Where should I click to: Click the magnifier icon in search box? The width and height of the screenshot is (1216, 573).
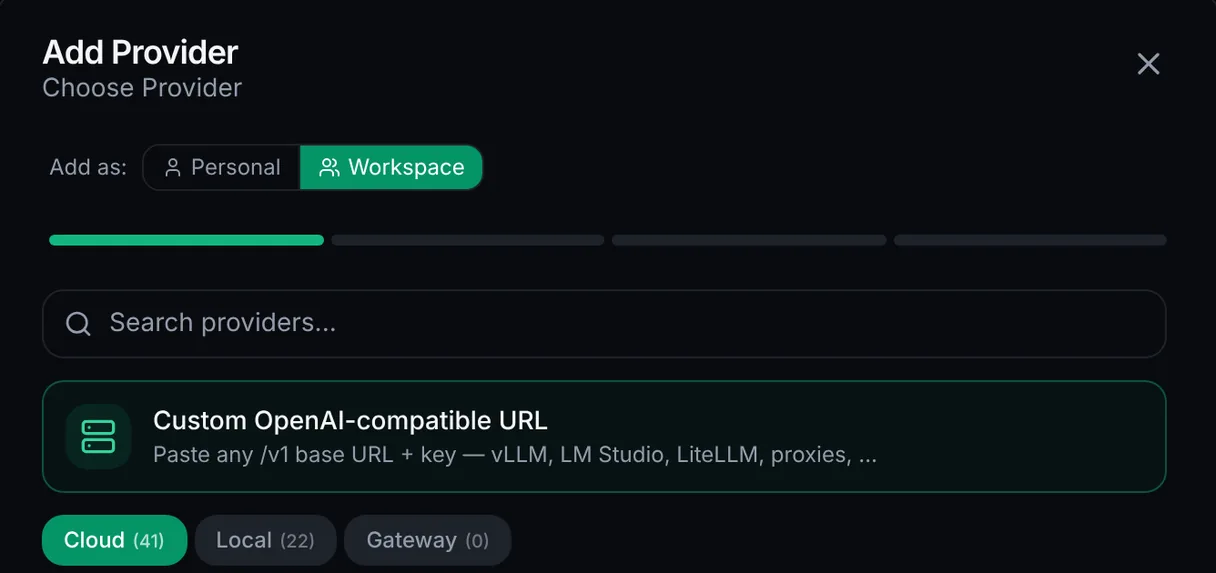[x=78, y=323]
